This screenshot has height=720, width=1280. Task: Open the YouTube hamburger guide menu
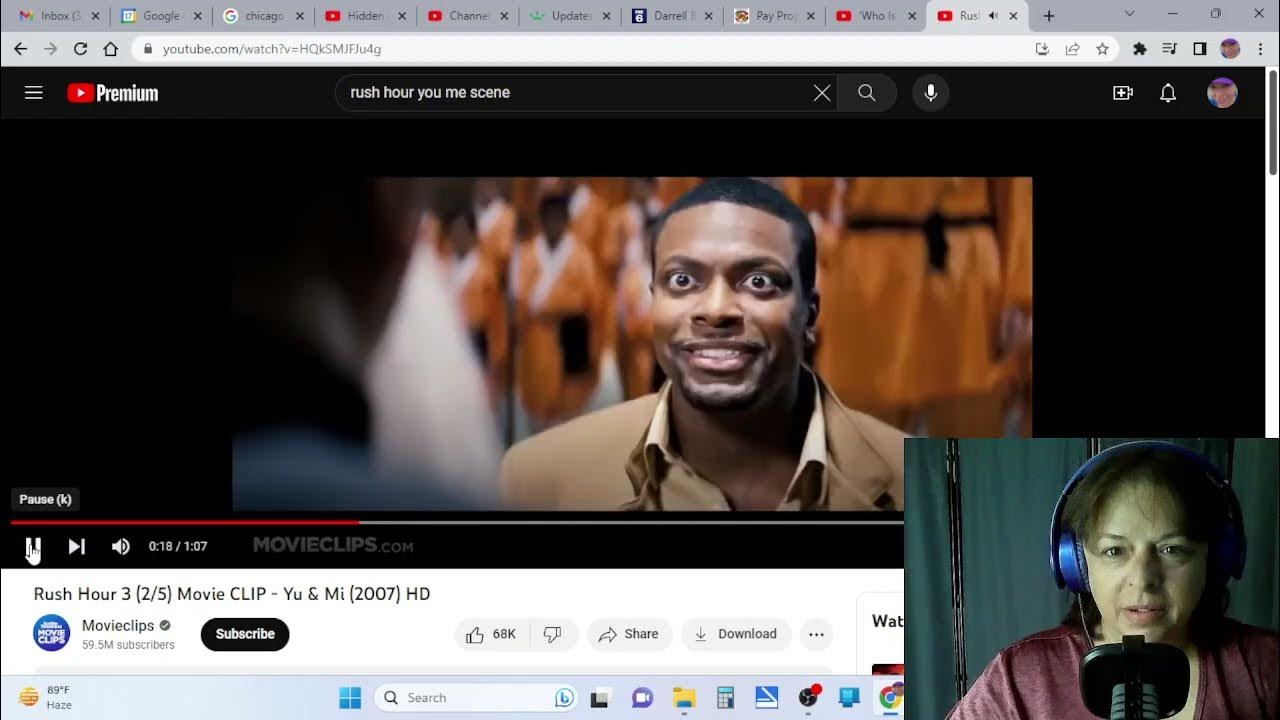pyautogui.click(x=34, y=93)
